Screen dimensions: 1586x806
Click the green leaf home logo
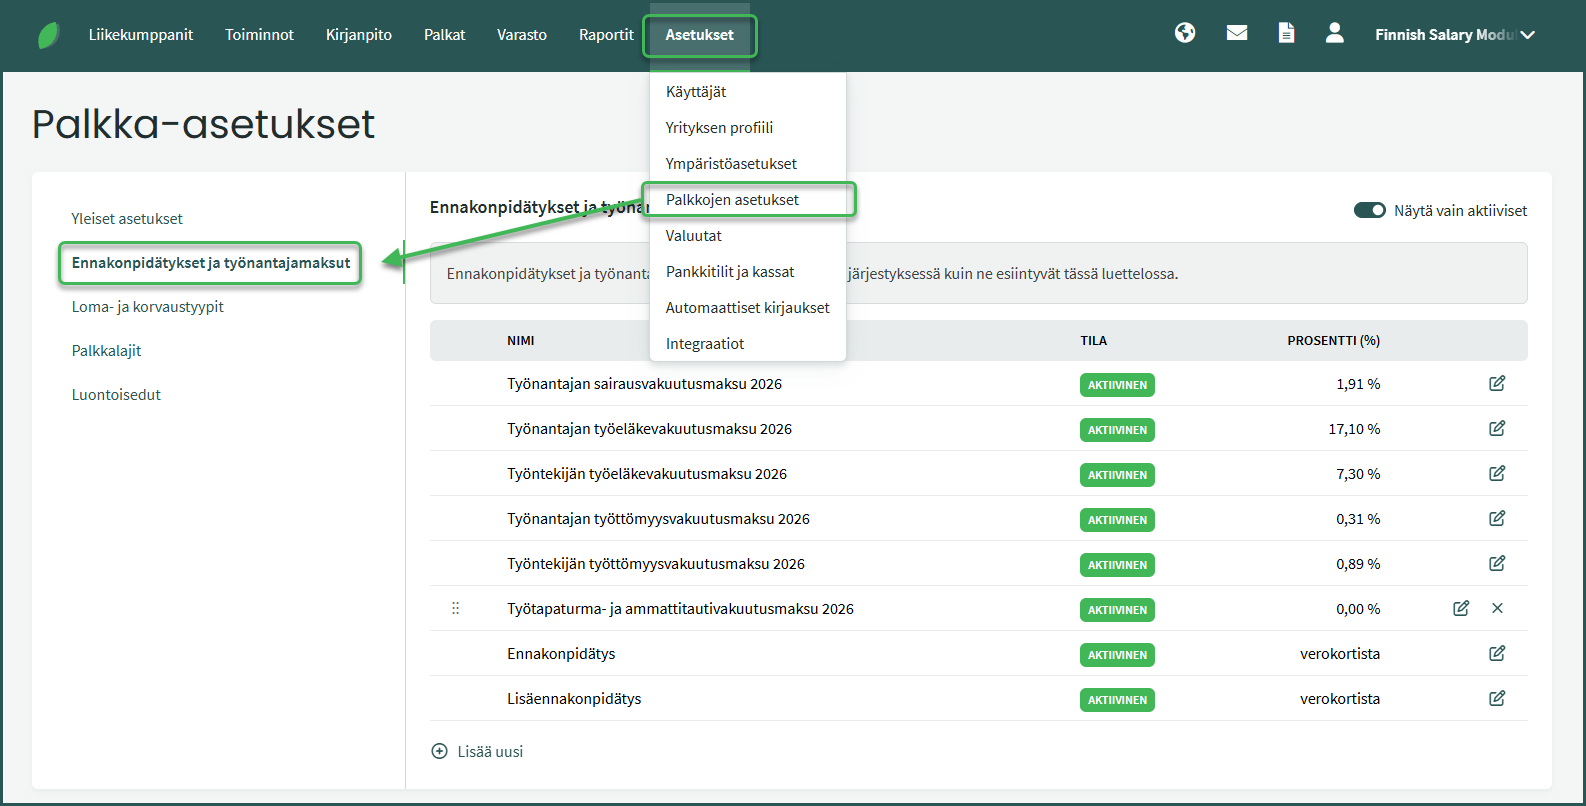(48, 35)
